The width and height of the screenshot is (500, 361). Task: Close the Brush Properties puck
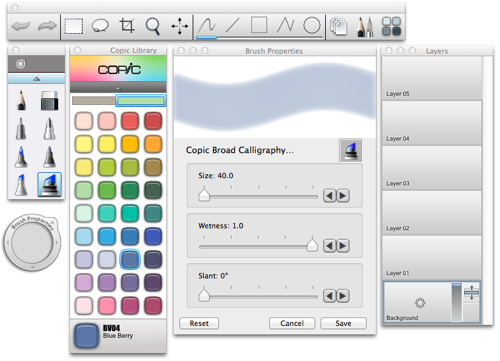52,222
